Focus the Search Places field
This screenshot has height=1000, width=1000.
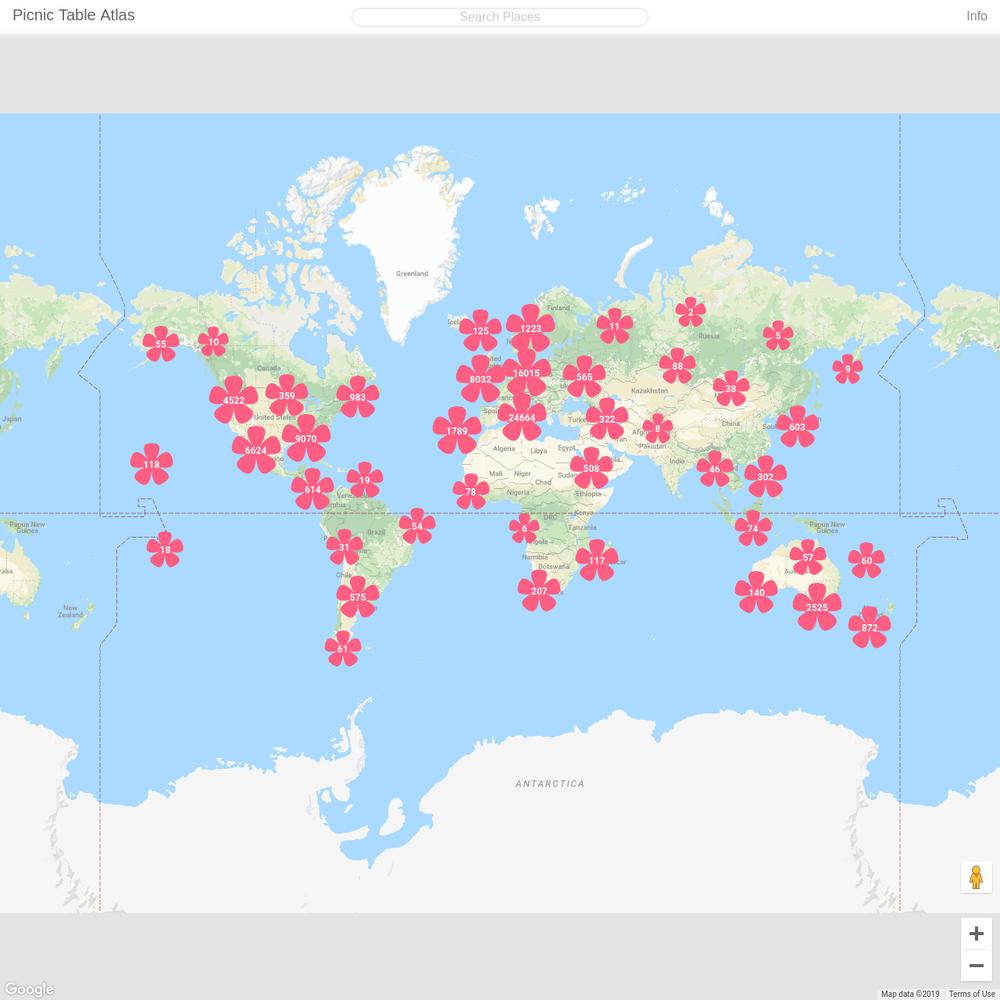pos(499,17)
